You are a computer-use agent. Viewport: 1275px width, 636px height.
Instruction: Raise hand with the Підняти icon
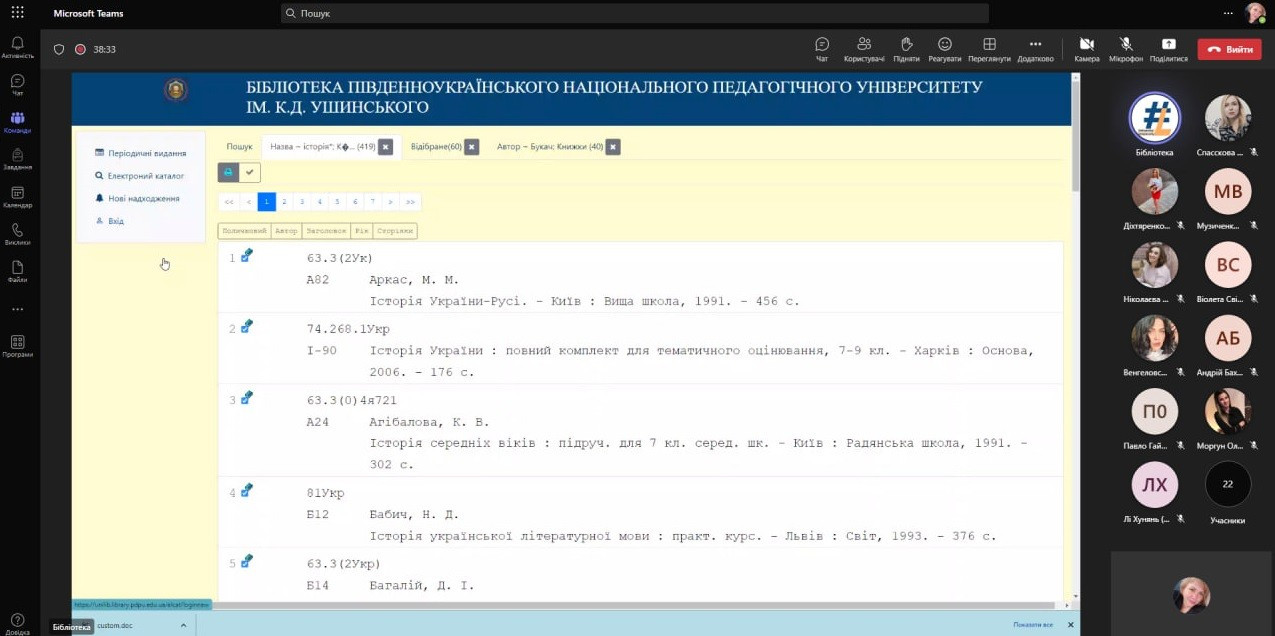click(x=906, y=48)
